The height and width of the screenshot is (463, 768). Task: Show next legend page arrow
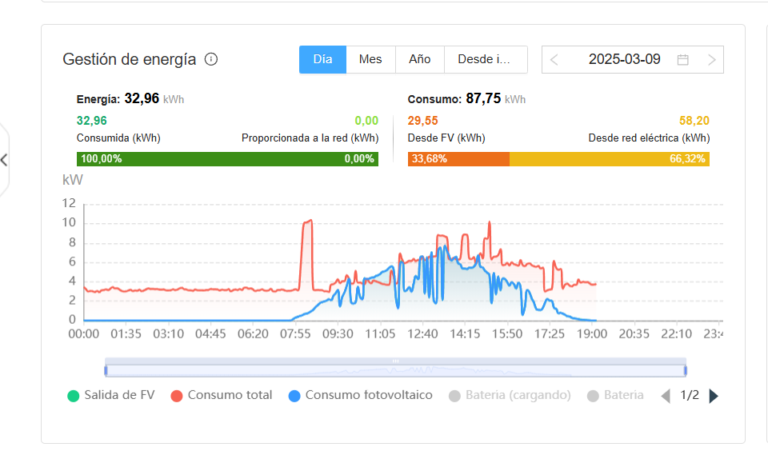click(713, 396)
